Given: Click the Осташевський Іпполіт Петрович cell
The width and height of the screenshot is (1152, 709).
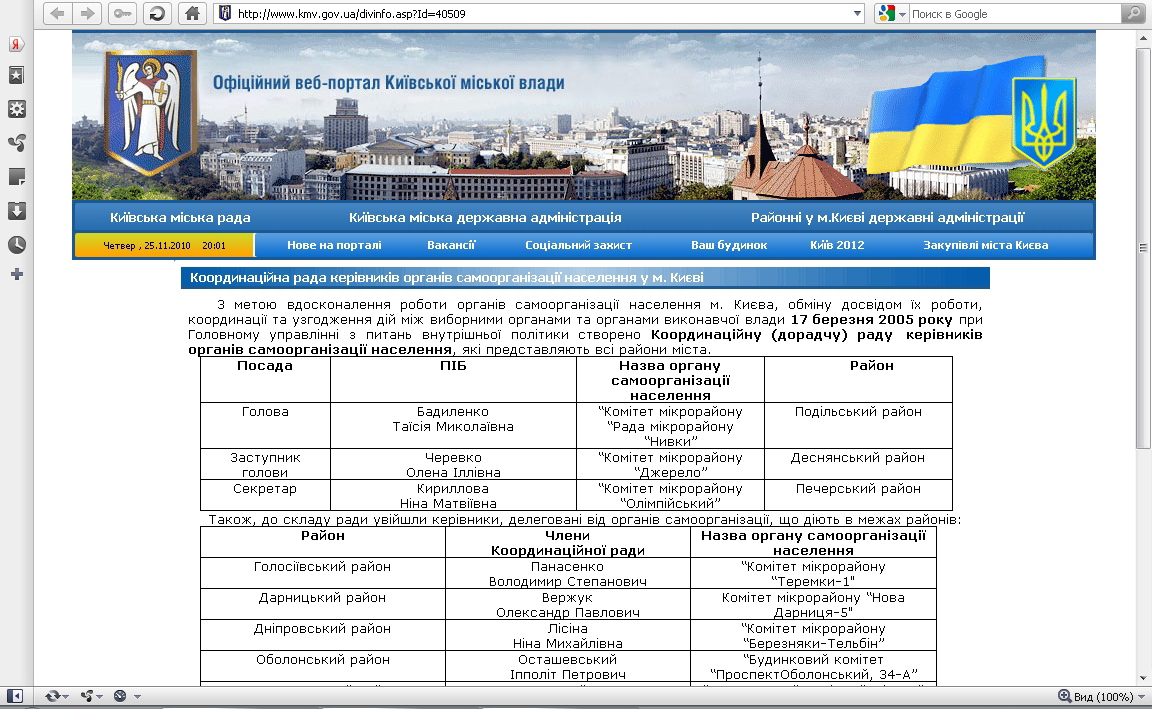Looking at the screenshot, I should (568, 666).
